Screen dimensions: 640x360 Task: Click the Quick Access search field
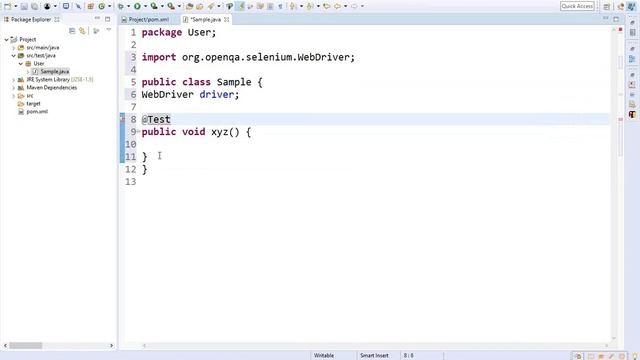[577, 6]
